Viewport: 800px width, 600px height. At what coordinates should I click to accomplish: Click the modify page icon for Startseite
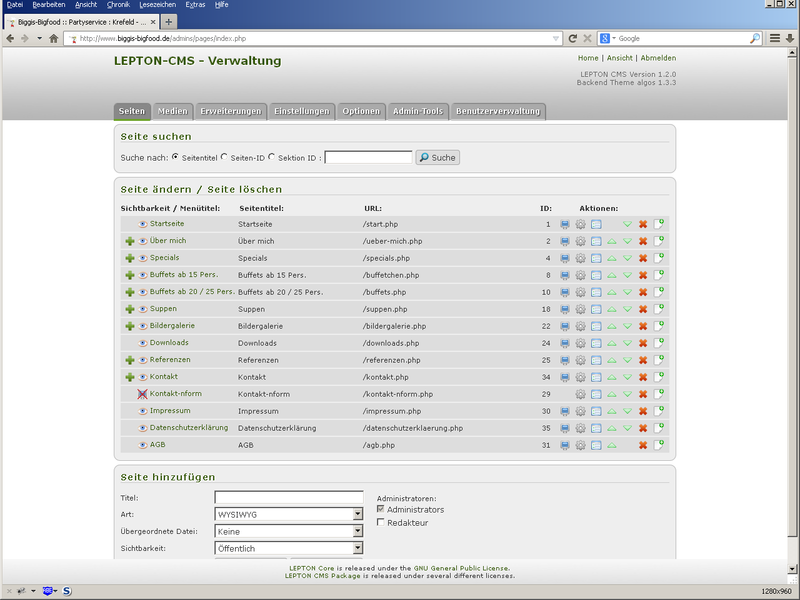pyautogui.click(x=565, y=224)
